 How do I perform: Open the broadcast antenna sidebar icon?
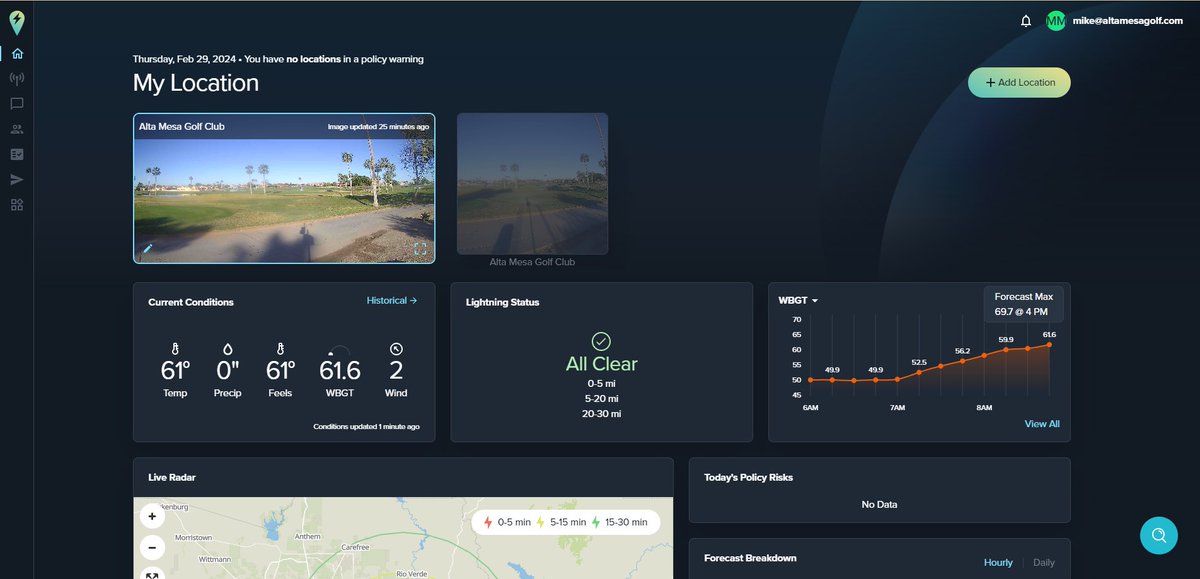pyautogui.click(x=17, y=78)
